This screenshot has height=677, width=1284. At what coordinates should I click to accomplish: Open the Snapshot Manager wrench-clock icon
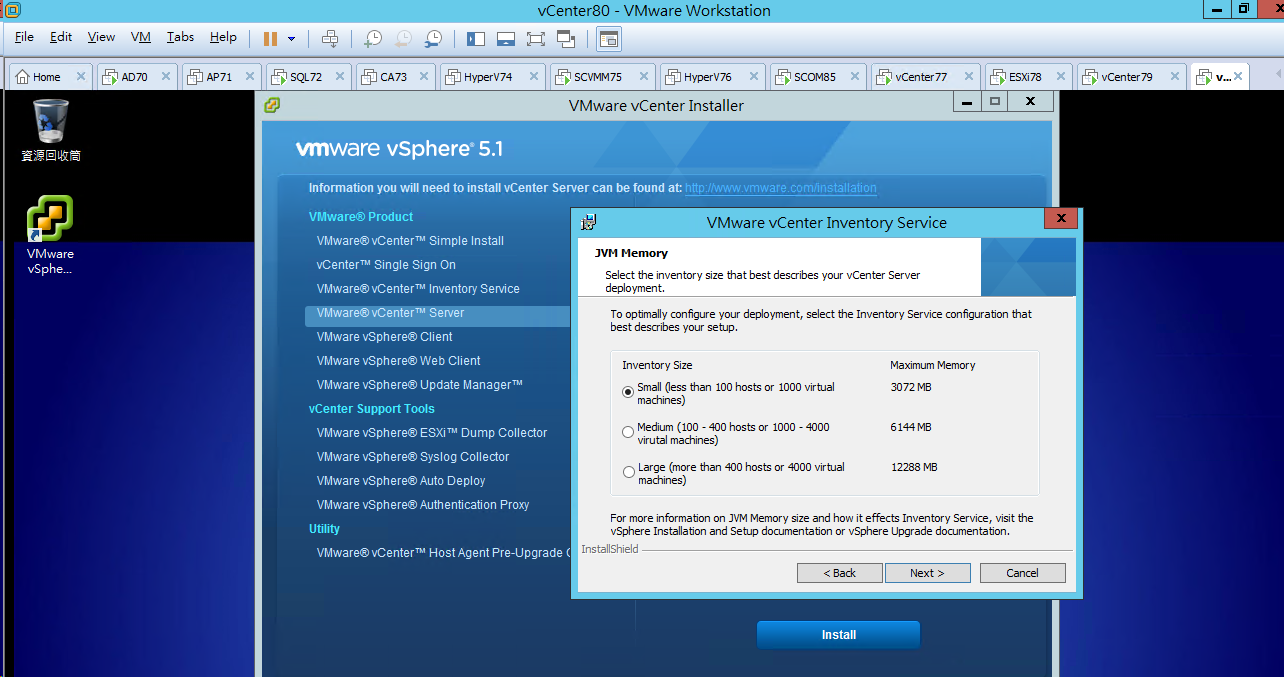433,39
